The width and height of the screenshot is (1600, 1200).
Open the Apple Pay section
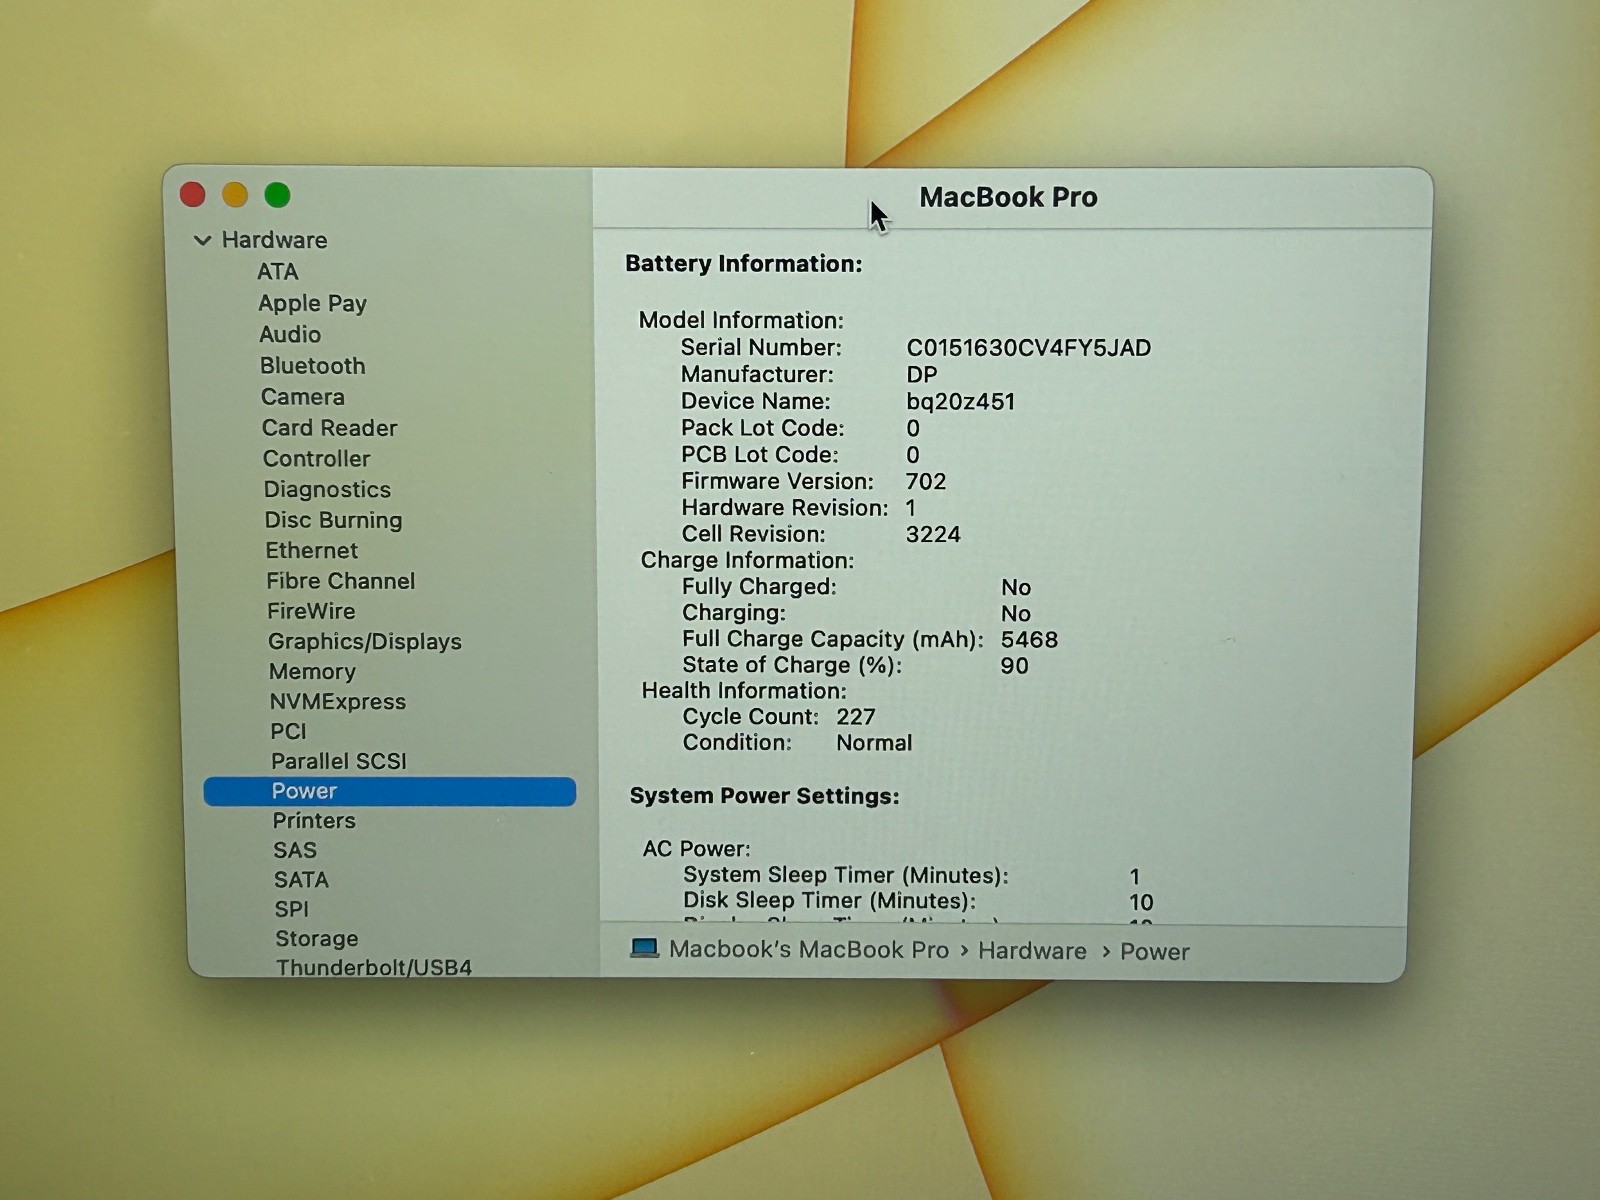pyautogui.click(x=312, y=303)
